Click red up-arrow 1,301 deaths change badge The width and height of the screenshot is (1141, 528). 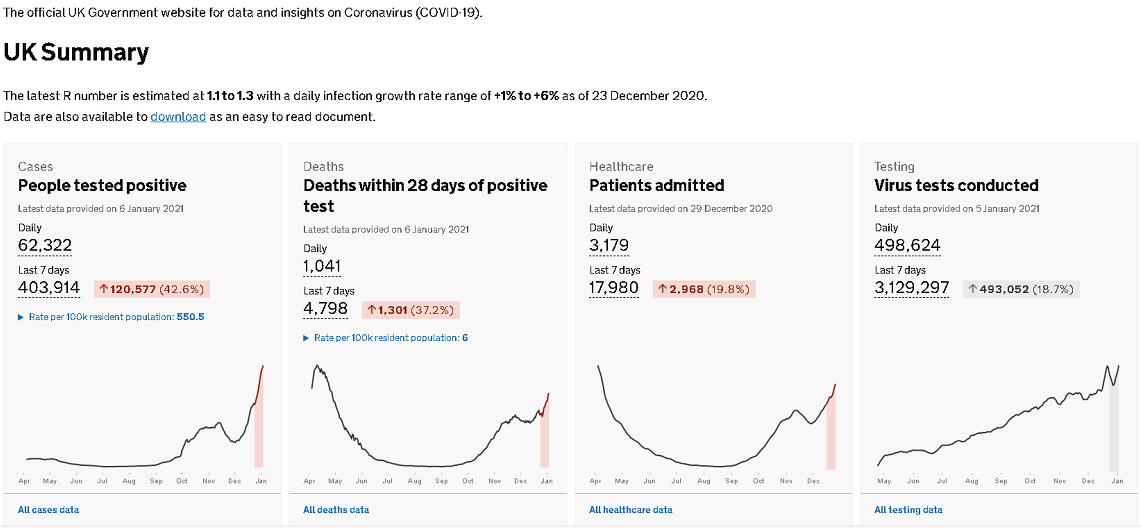pos(410,310)
